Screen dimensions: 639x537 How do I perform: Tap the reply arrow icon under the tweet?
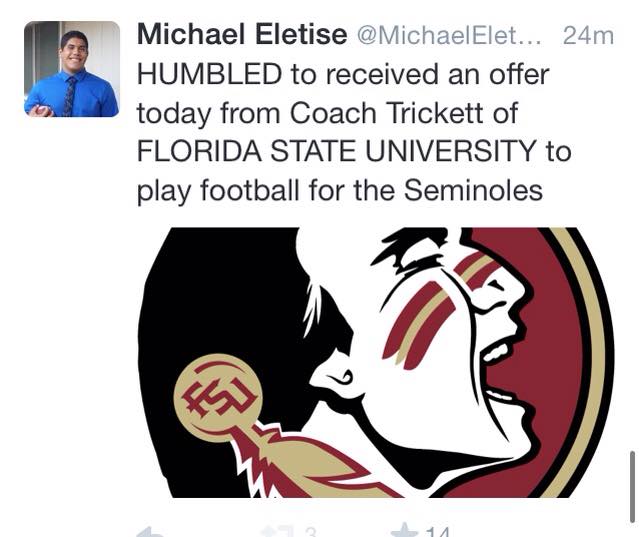tap(150, 531)
